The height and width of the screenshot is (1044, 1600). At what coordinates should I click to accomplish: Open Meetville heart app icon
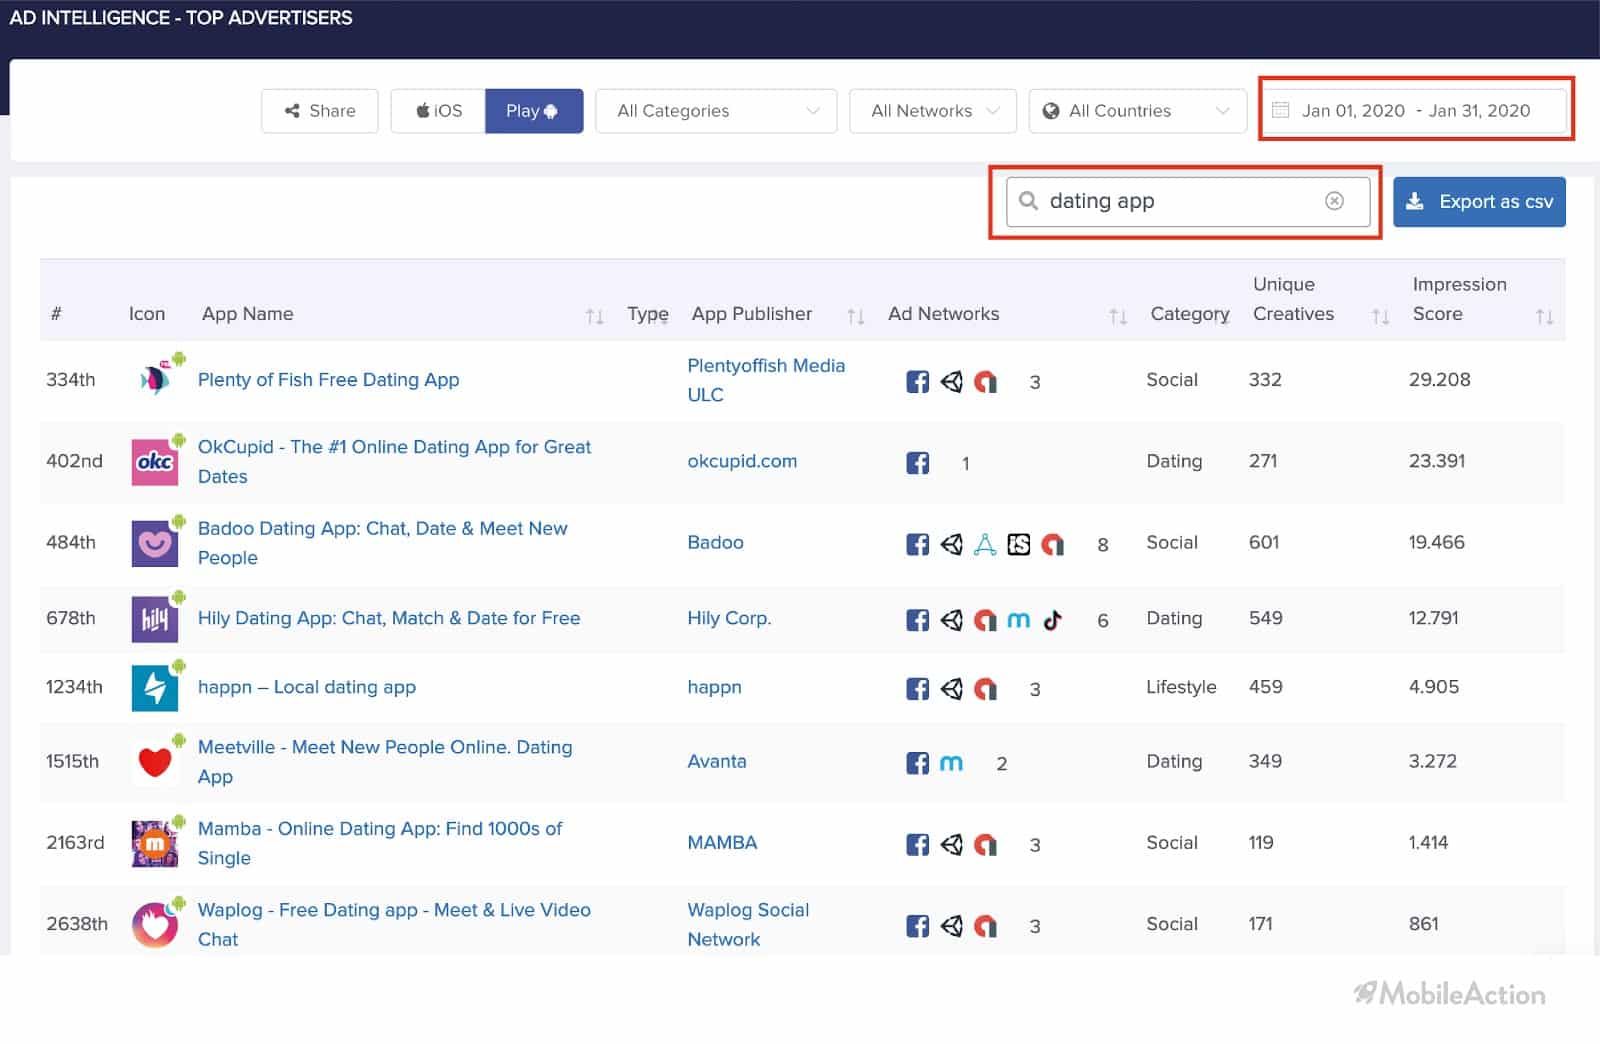click(155, 762)
